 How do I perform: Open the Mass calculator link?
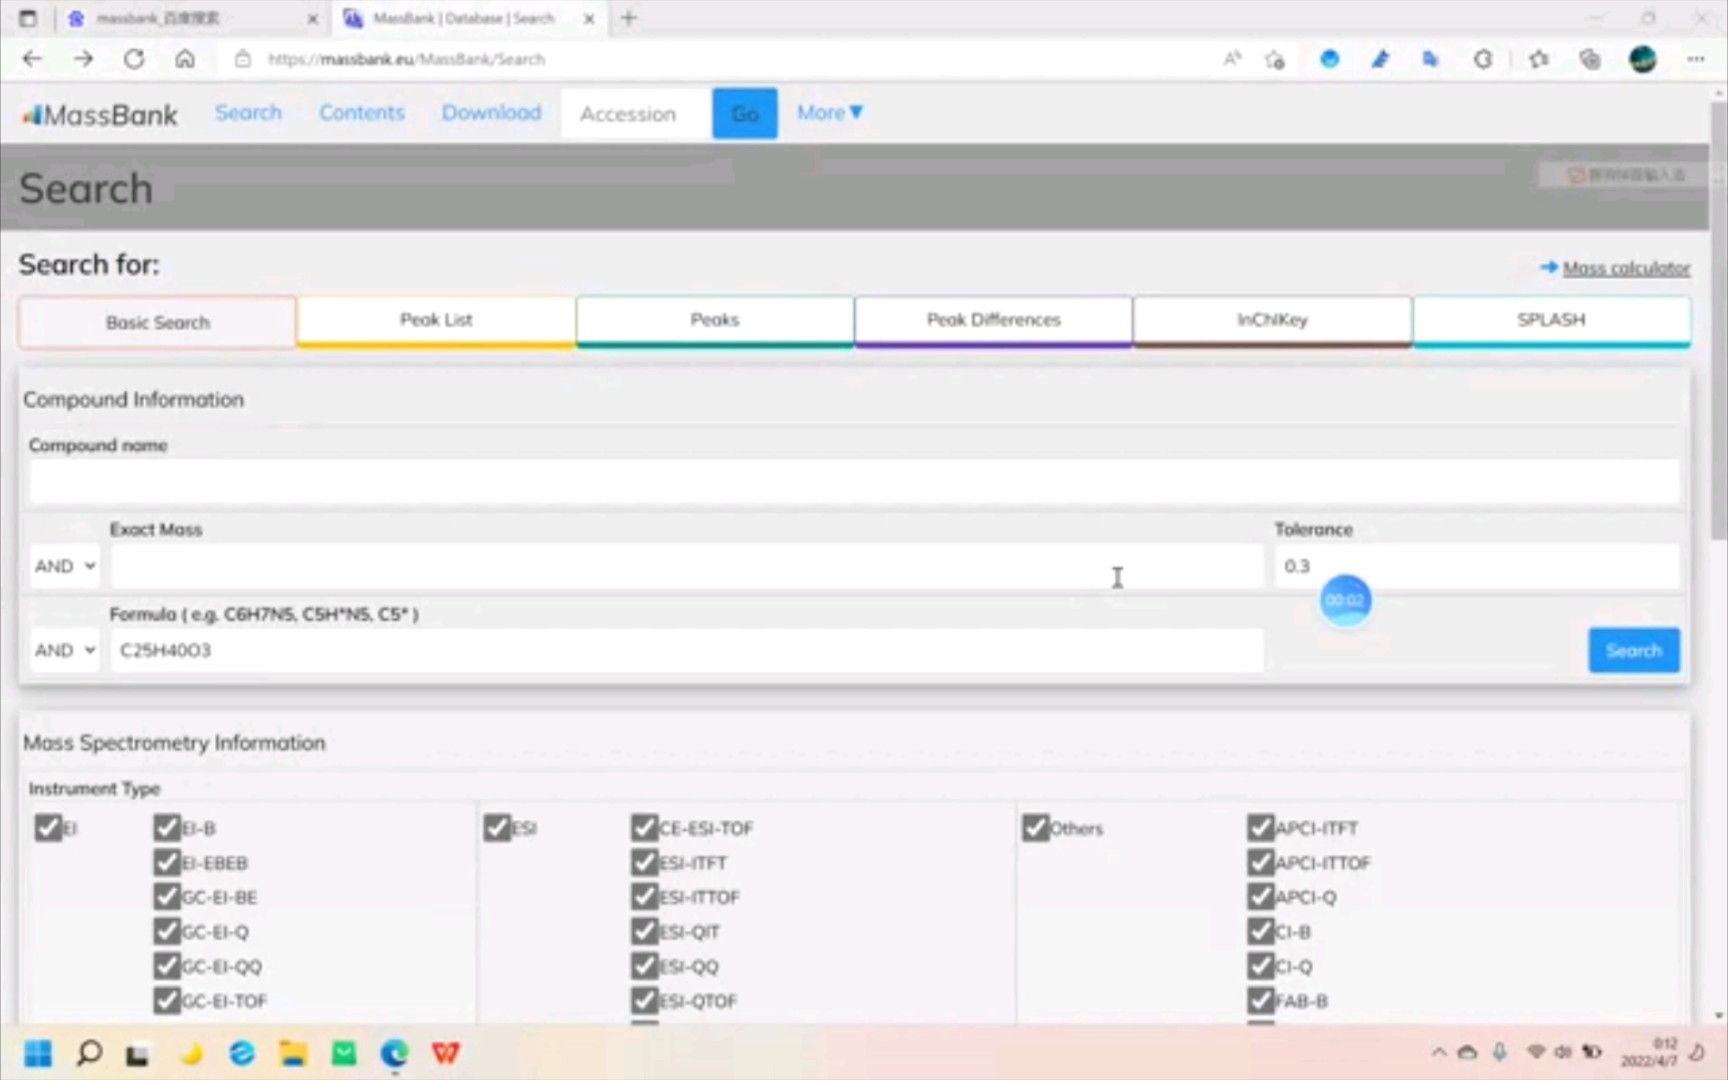[x=1626, y=268]
